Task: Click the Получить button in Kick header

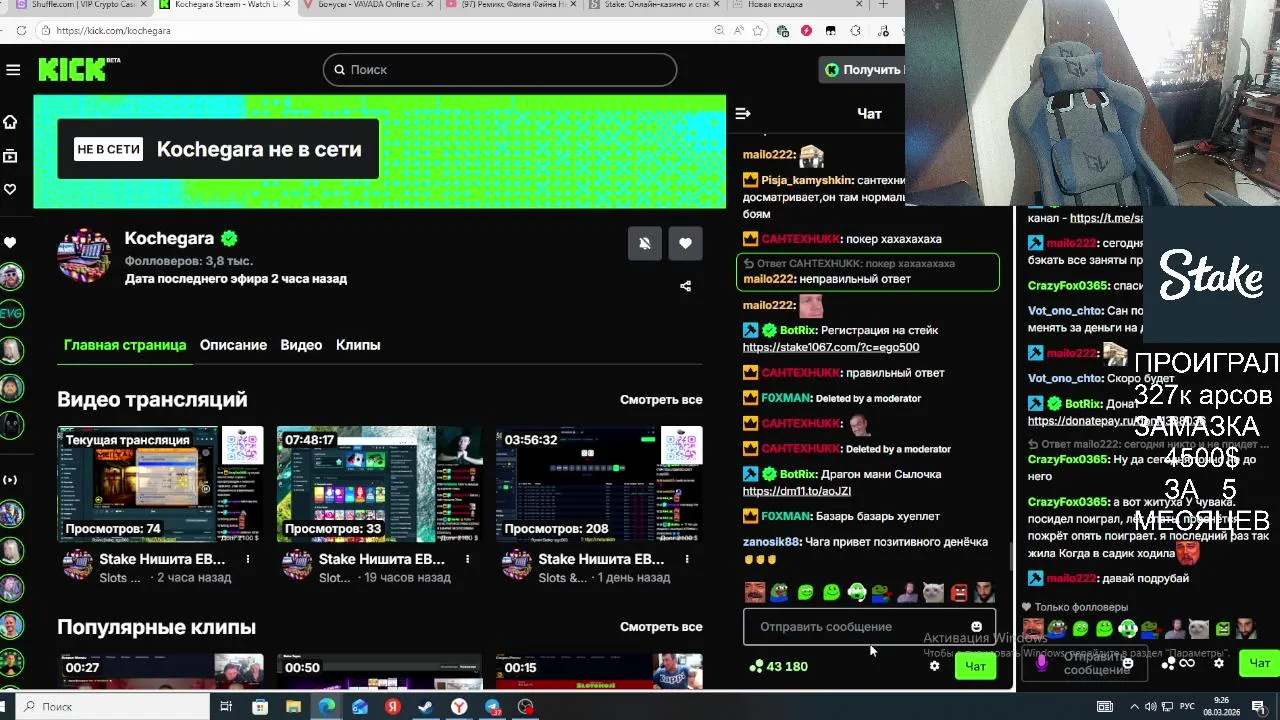Action: coord(862,70)
